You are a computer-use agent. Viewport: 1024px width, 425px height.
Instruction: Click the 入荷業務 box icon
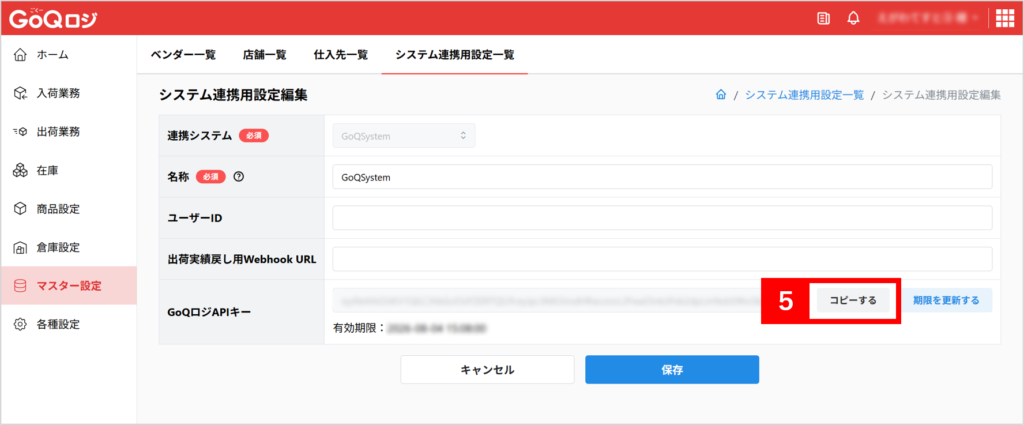(x=20, y=93)
